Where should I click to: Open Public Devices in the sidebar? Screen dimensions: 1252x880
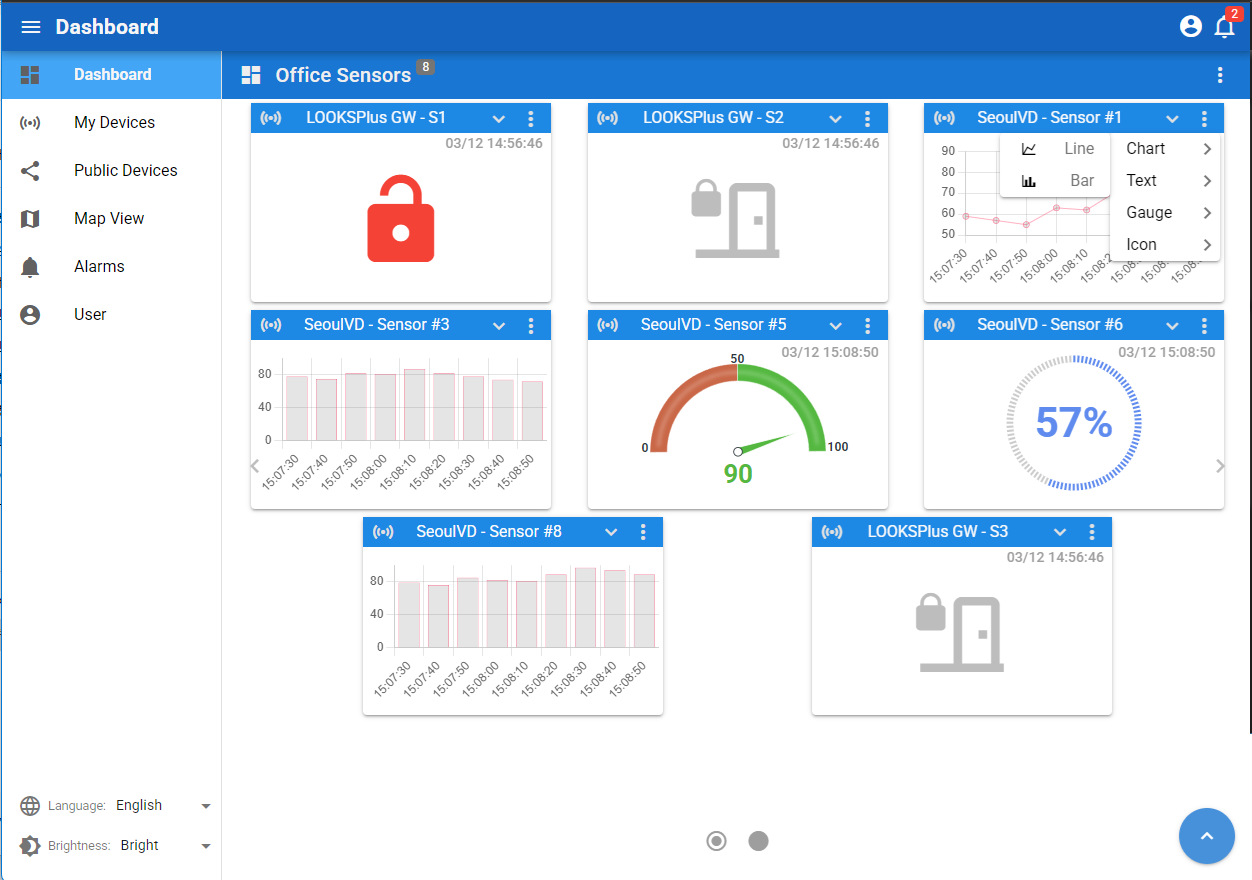pyautogui.click(x=111, y=171)
